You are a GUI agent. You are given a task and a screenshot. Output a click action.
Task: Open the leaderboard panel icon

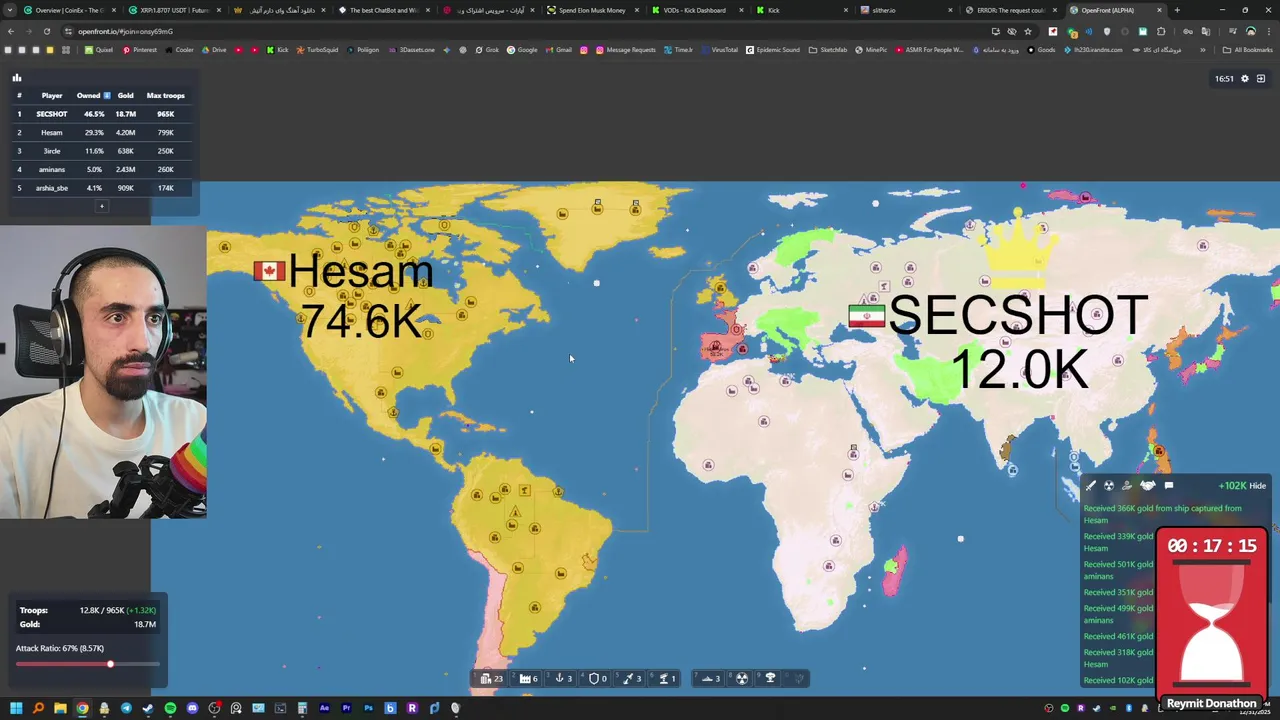click(x=16, y=78)
